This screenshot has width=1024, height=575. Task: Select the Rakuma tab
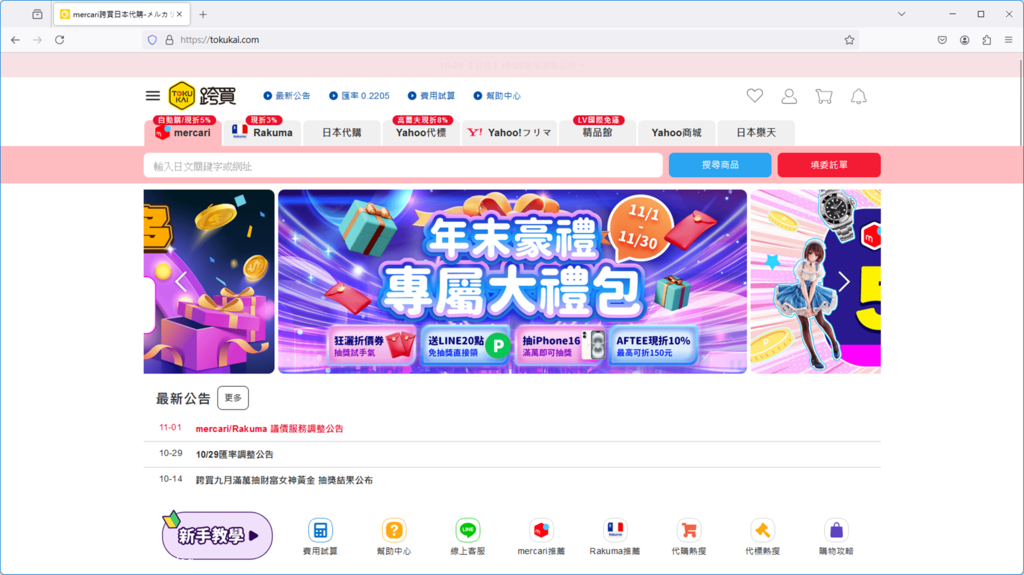point(262,133)
